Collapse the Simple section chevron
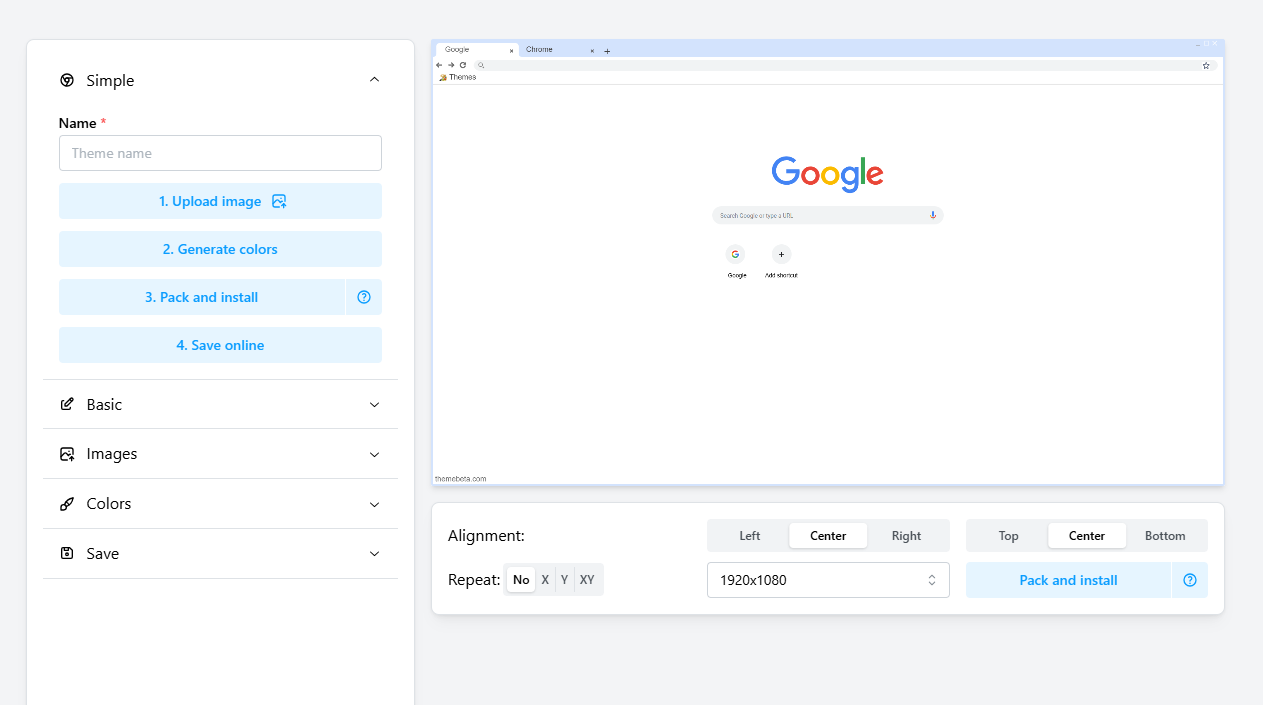The image size is (1263, 705). pos(374,80)
